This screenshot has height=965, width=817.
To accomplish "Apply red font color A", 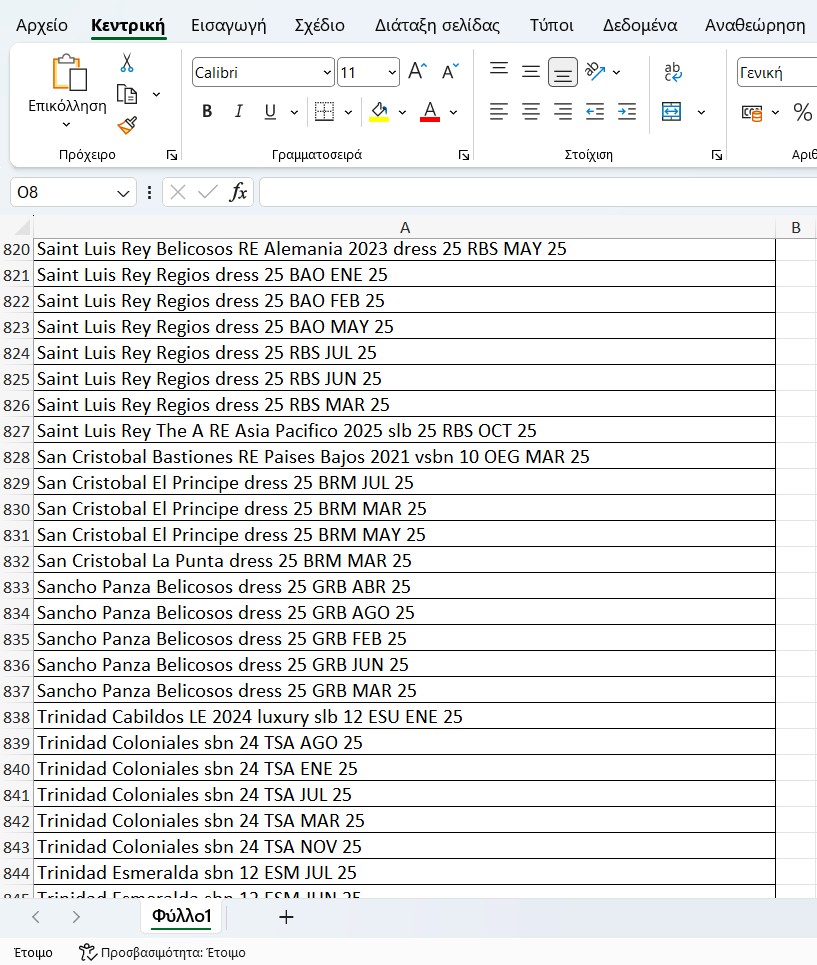I will 430,112.
